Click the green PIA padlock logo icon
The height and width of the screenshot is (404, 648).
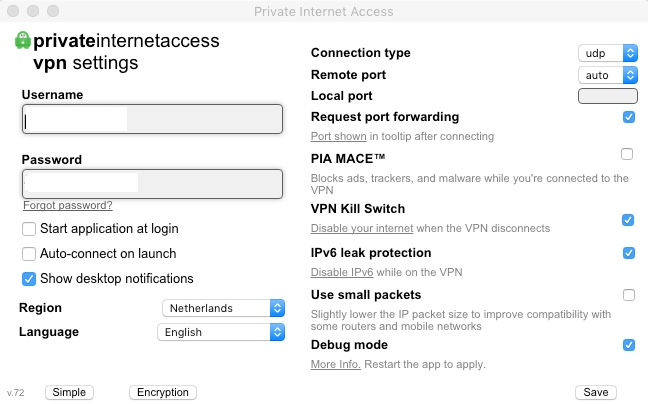pyautogui.click(x=23, y=40)
